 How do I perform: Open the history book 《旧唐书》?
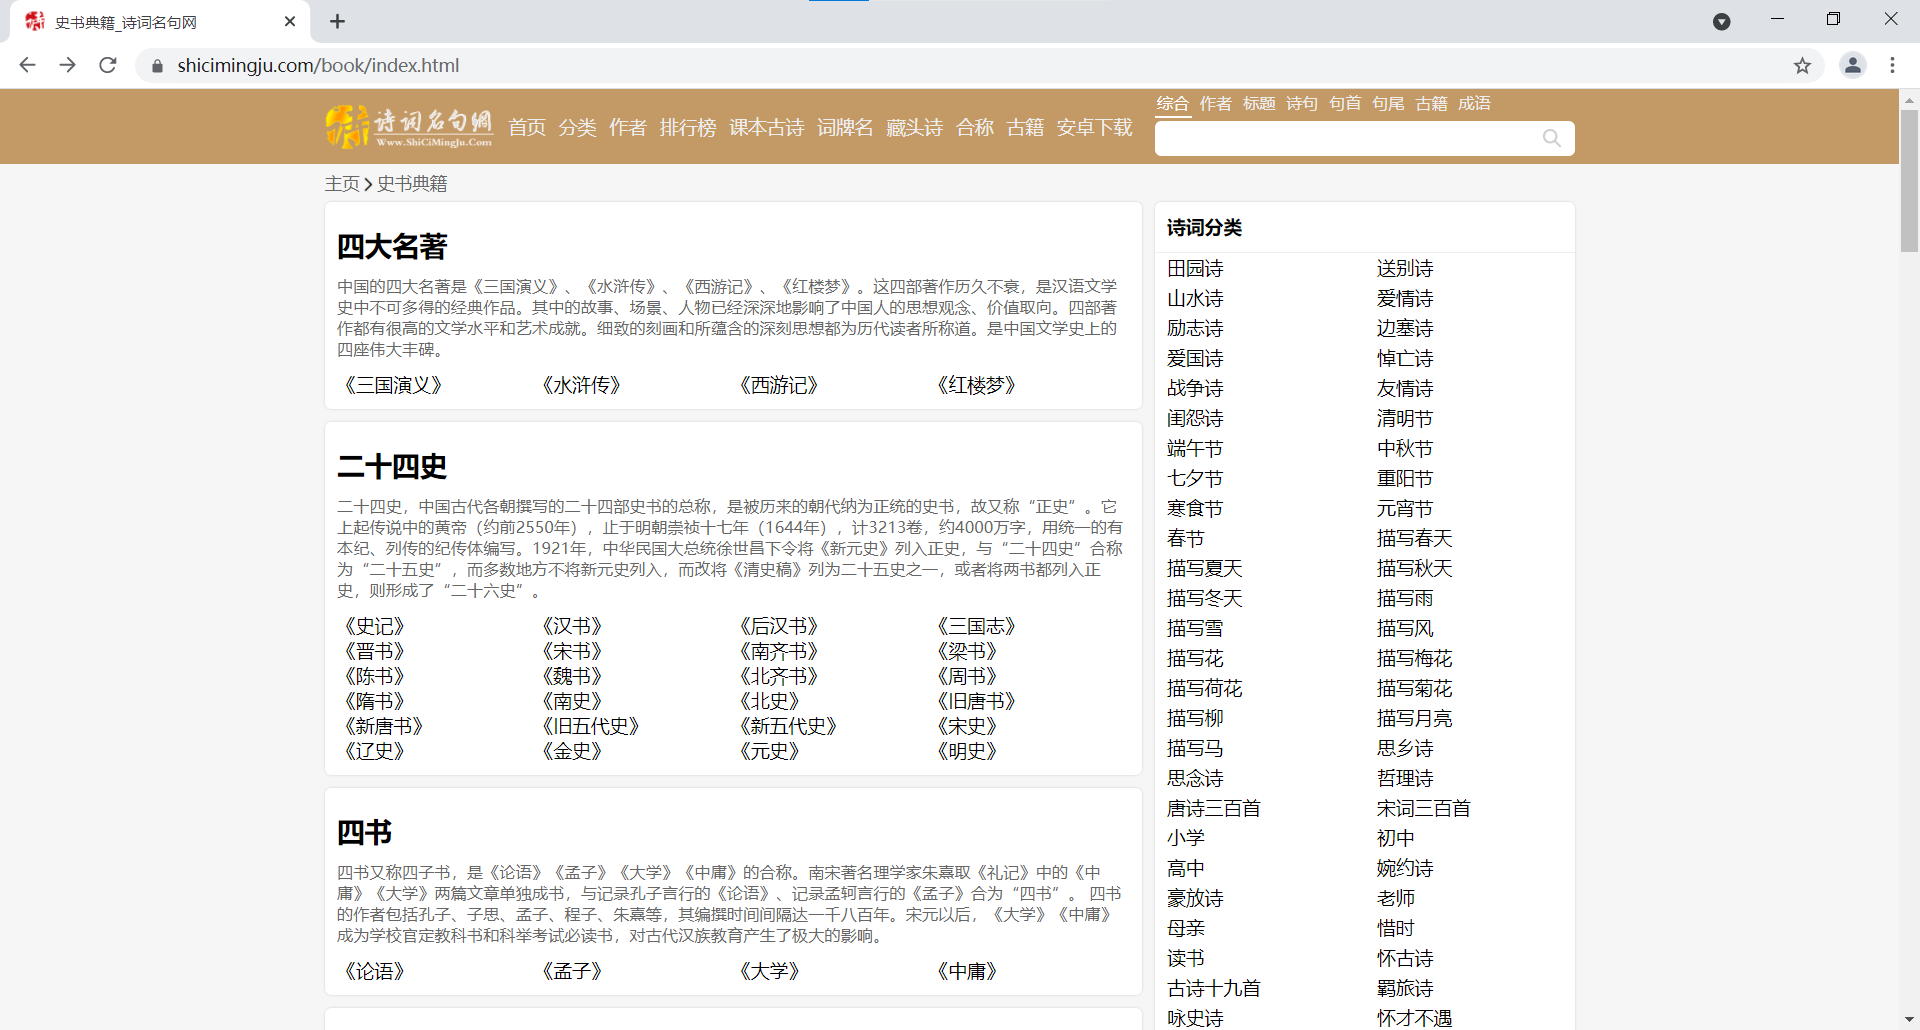click(976, 701)
